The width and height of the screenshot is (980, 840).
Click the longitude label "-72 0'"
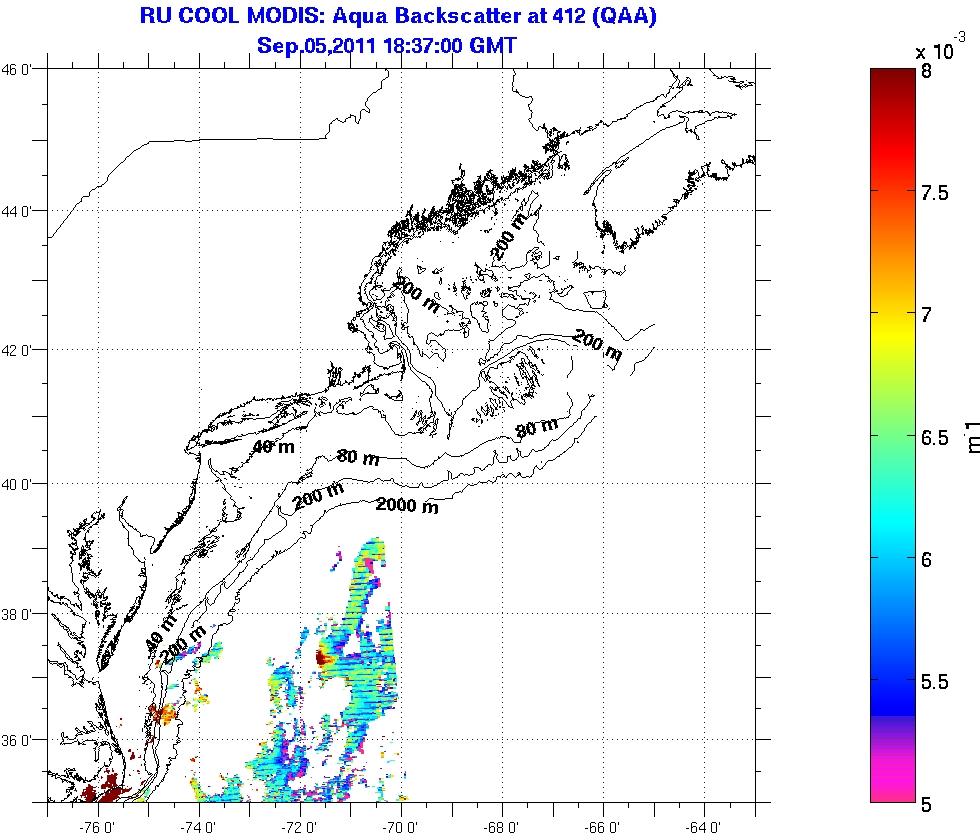(x=299, y=828)
